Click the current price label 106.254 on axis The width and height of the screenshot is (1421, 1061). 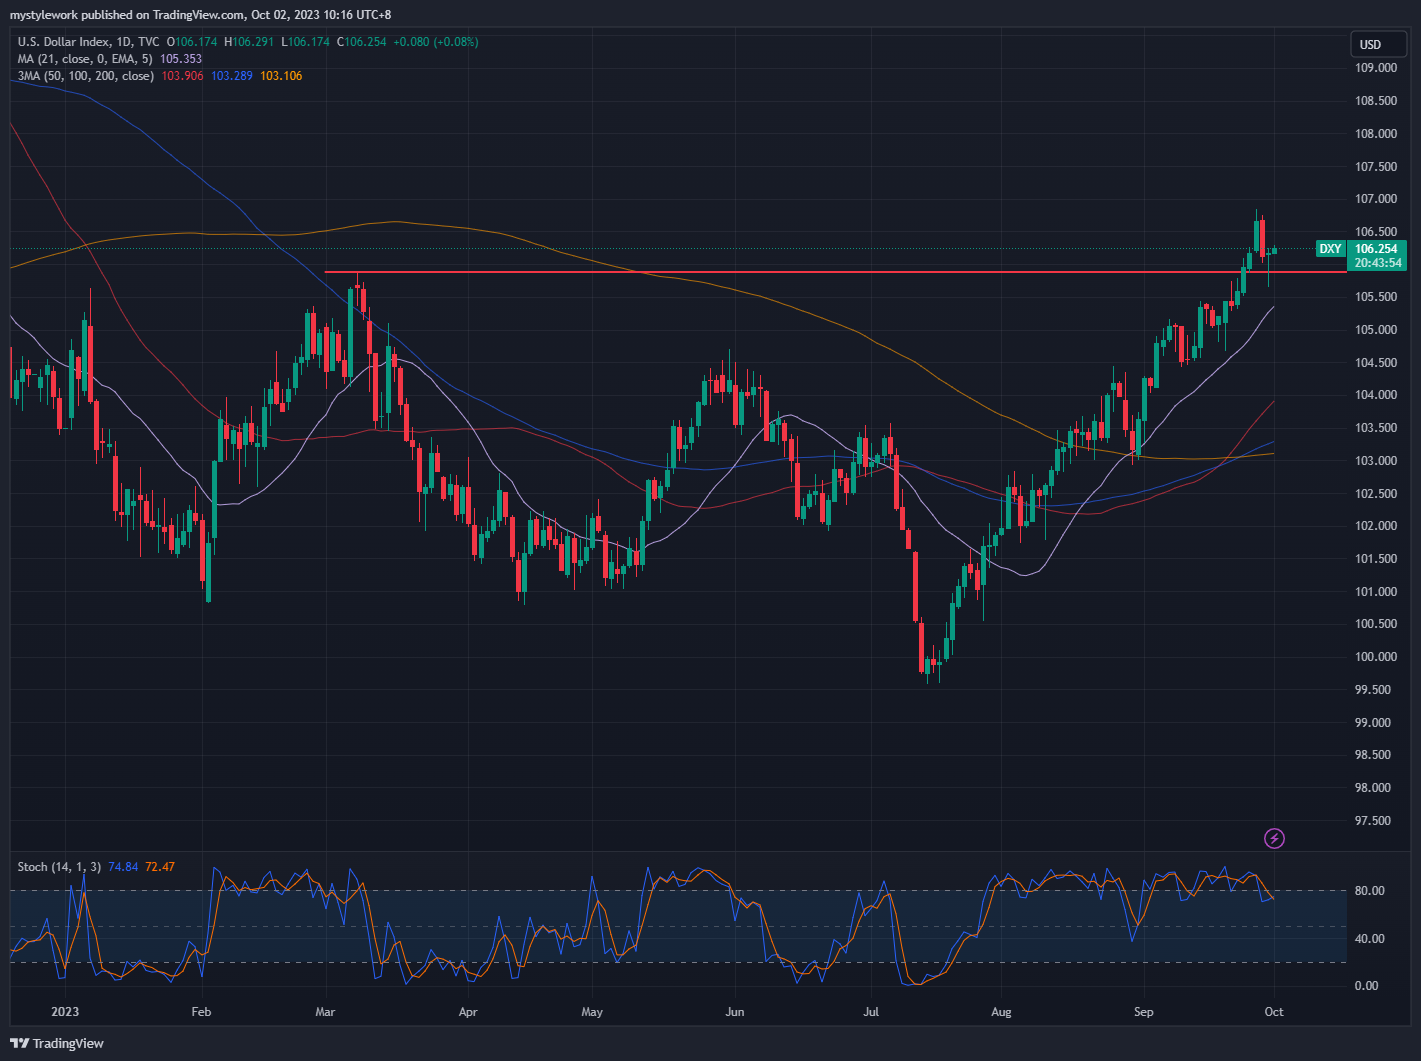click(x=1377, y=249)
